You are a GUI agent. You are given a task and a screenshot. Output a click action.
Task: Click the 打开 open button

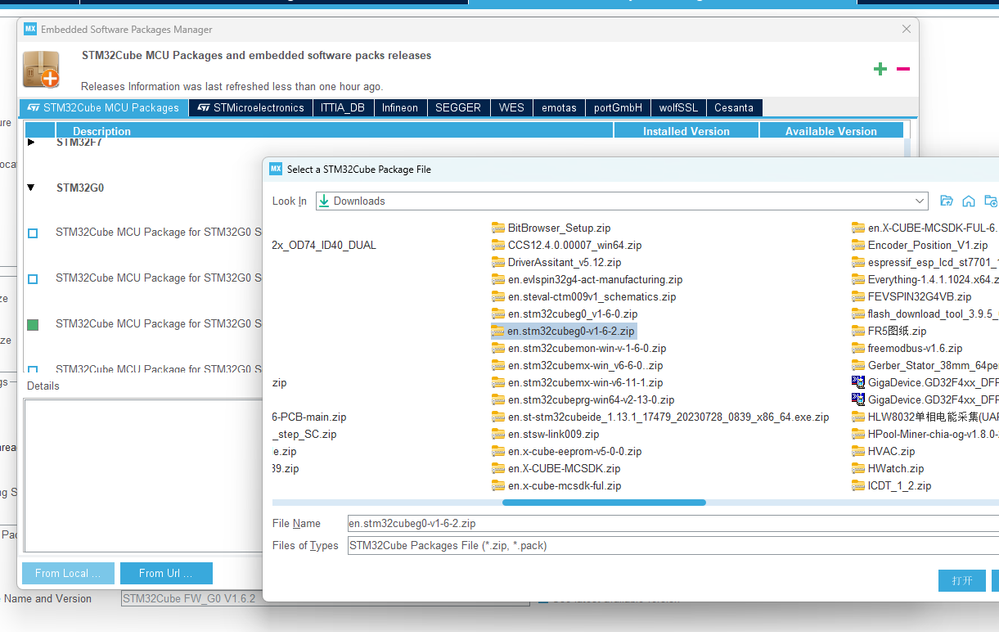(x=962, y=580)
